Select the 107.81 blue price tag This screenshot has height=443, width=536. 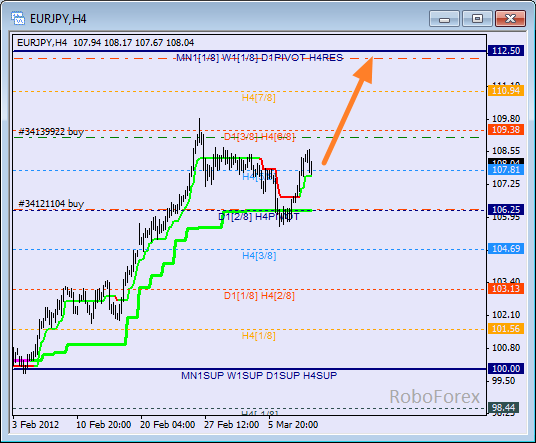(506, 170)
